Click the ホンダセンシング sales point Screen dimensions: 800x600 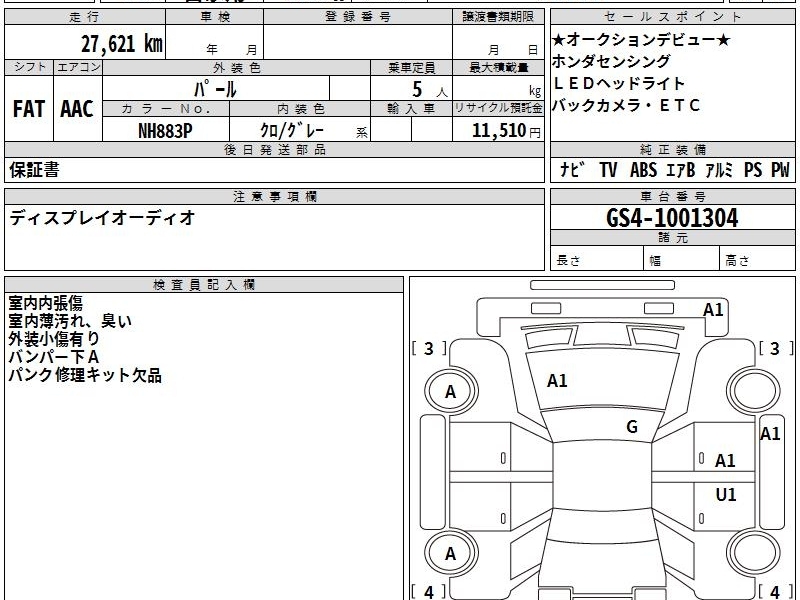point(611,61)
